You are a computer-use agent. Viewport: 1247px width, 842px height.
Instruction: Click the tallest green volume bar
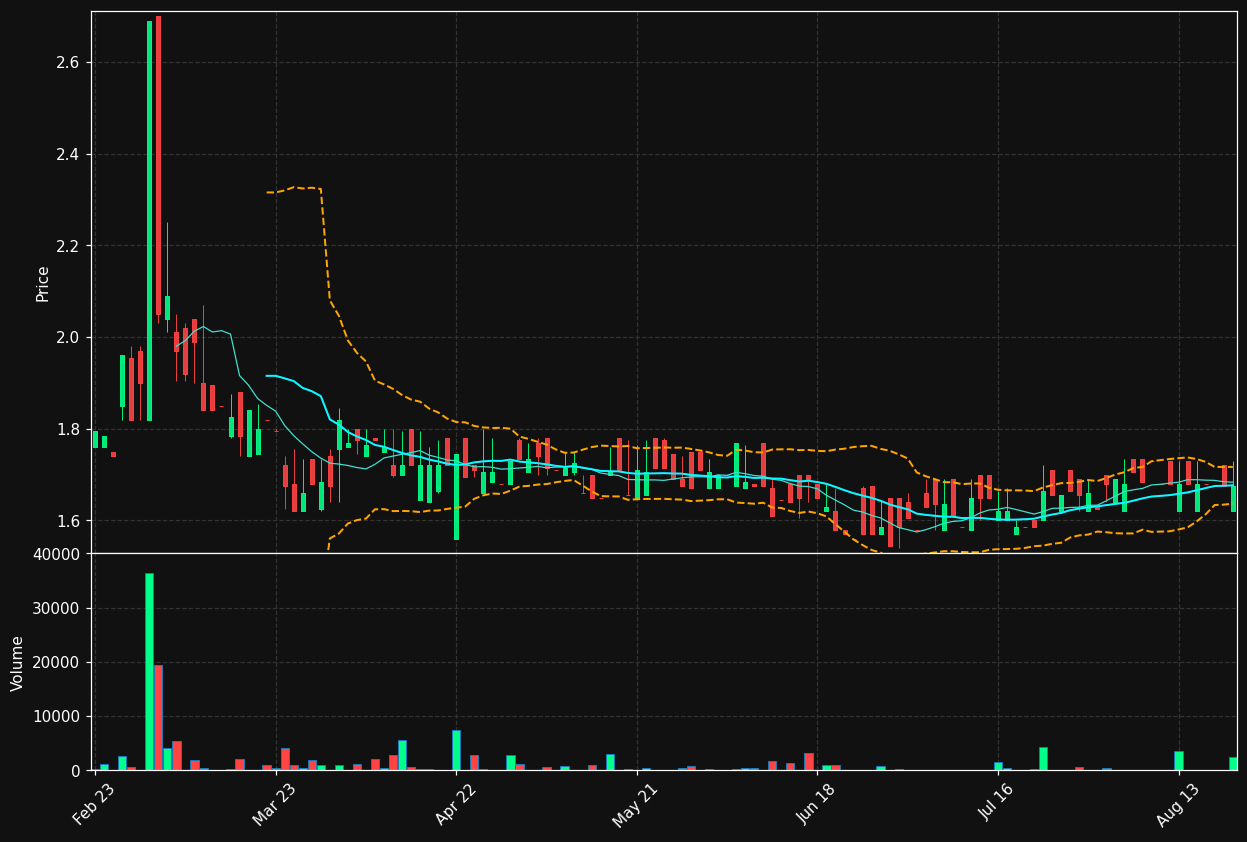(x=149, y=672)
